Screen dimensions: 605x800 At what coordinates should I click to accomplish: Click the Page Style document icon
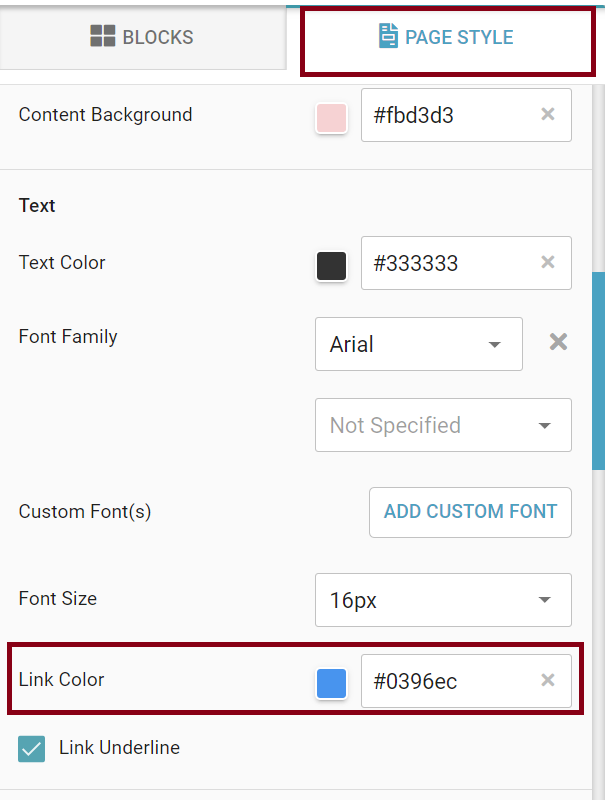pos(388,37)
